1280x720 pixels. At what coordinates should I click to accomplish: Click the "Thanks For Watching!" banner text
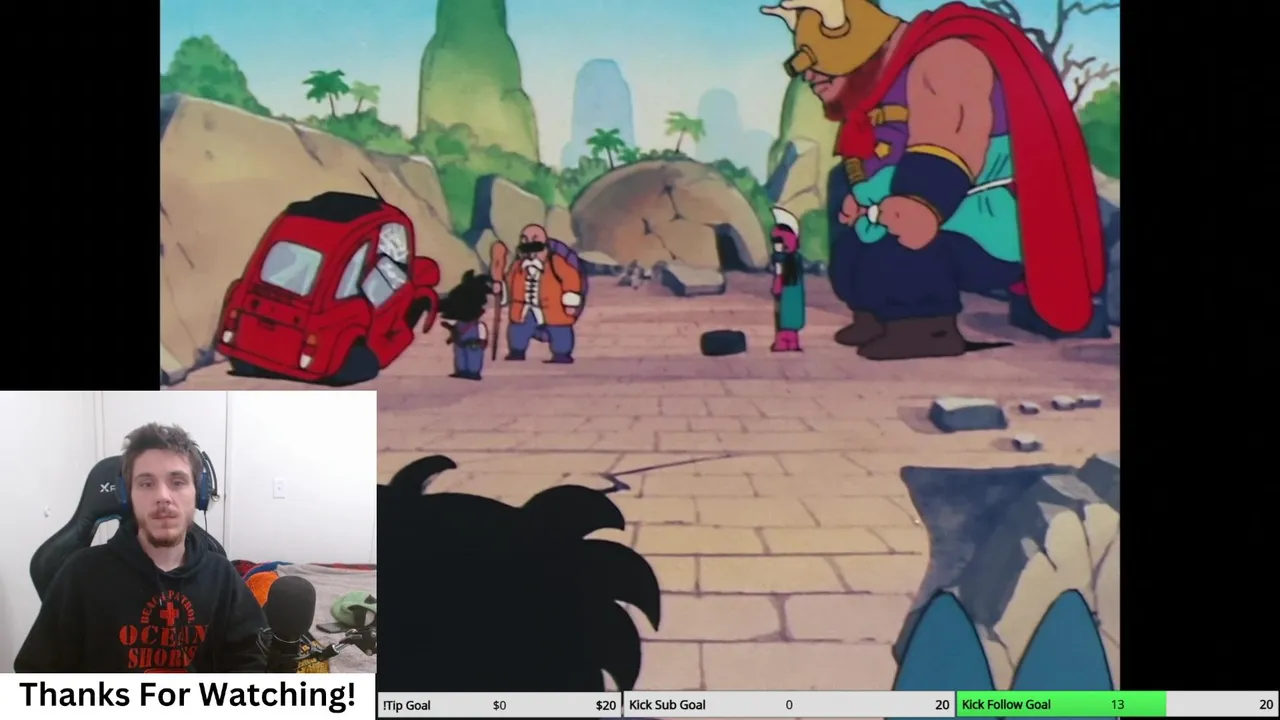click(x=187, y=694)
